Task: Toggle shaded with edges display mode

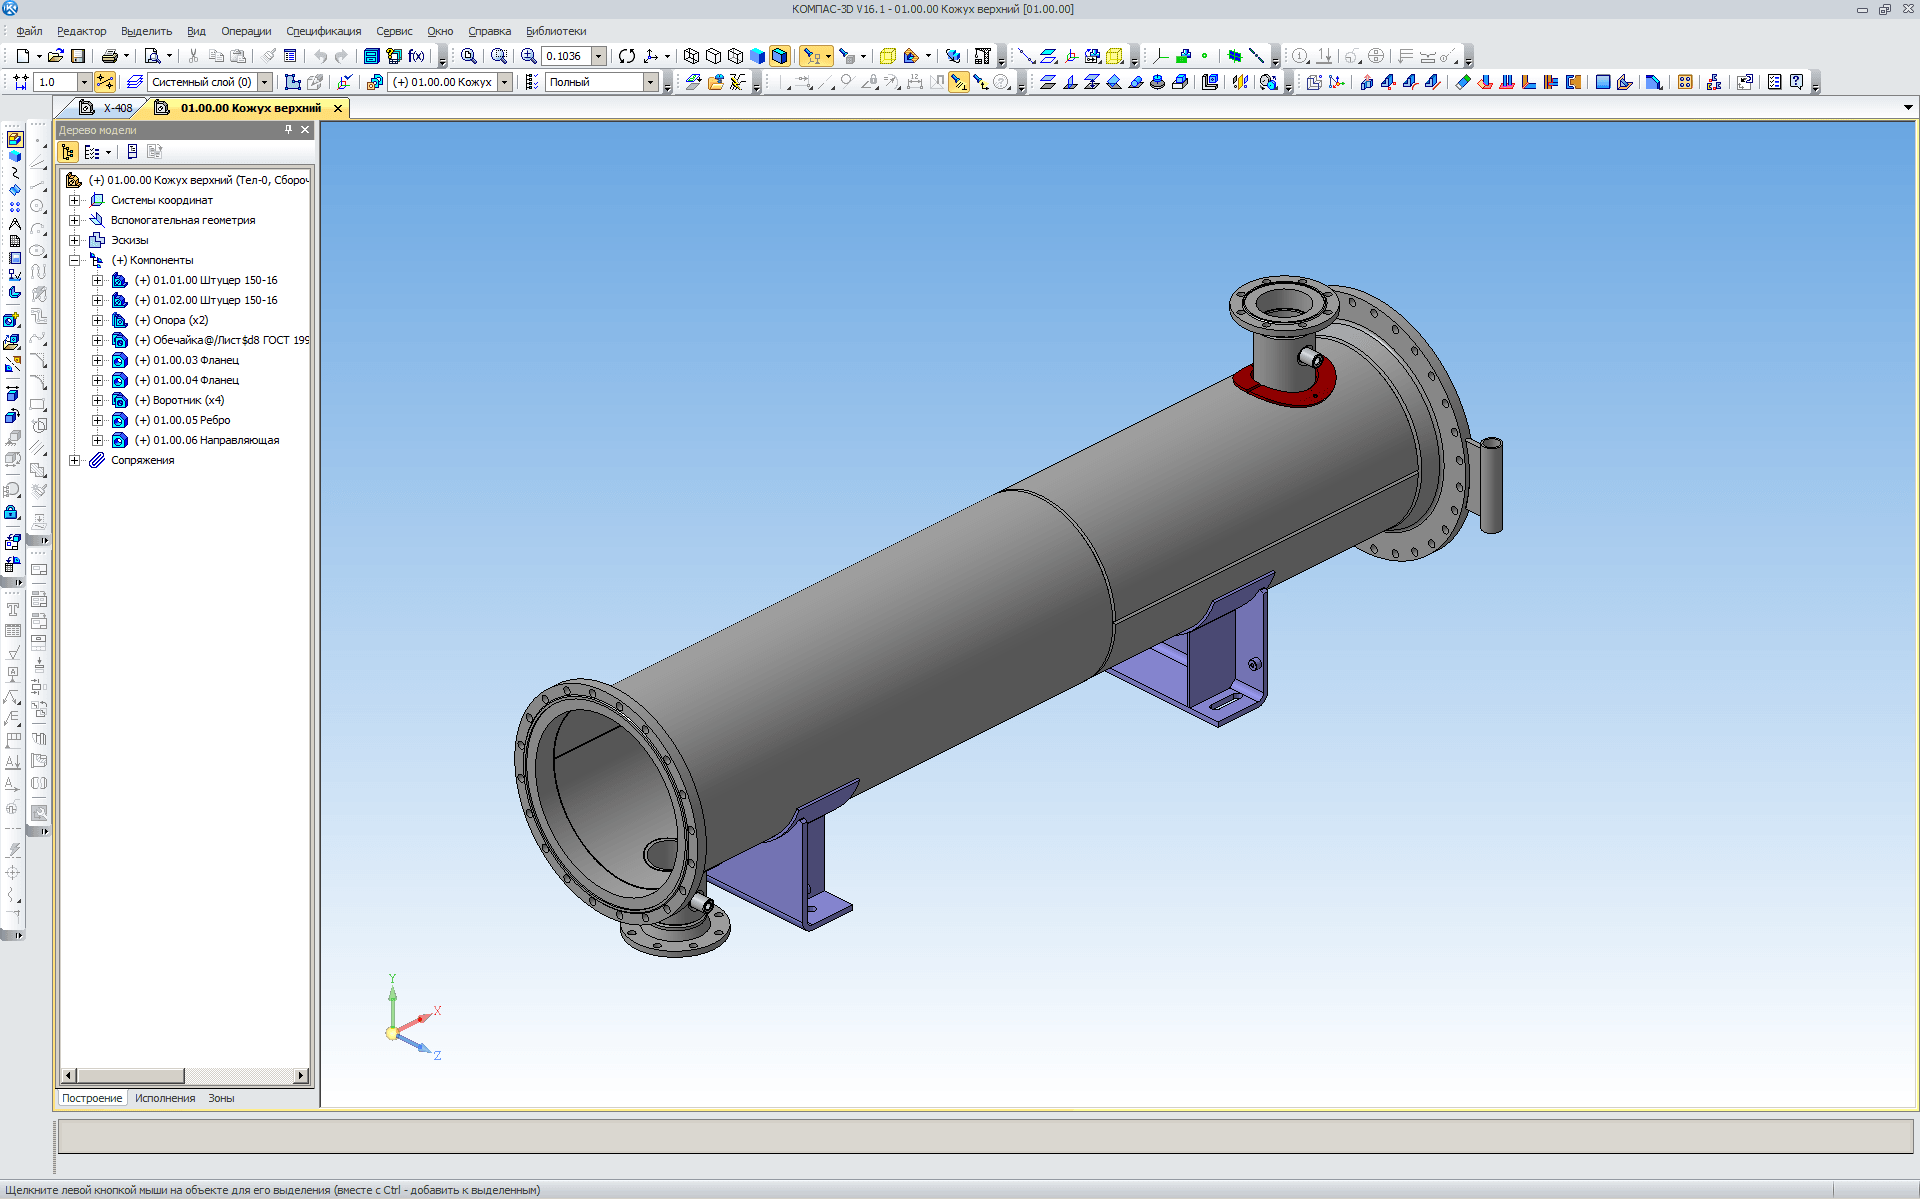Action: (x=780, y=56)
